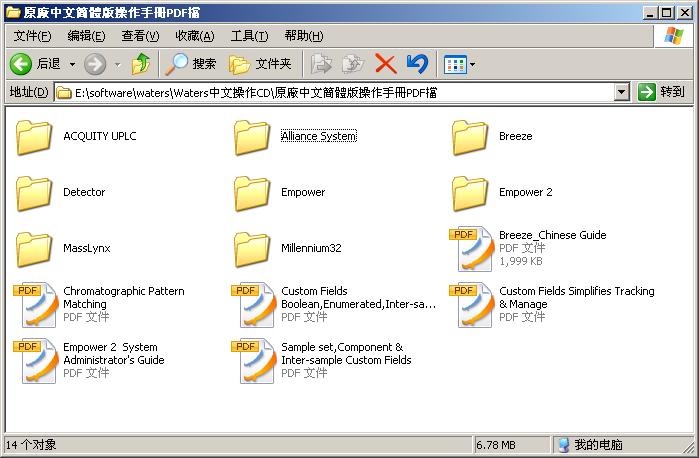Click the 转到 Go button

coord(662,92)
